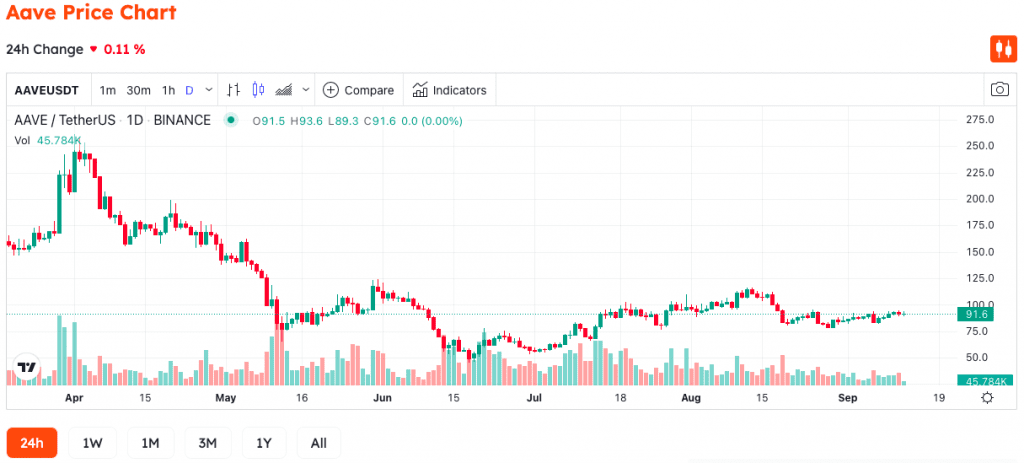
Task: Select the 1W range tab
Action: 92,443
